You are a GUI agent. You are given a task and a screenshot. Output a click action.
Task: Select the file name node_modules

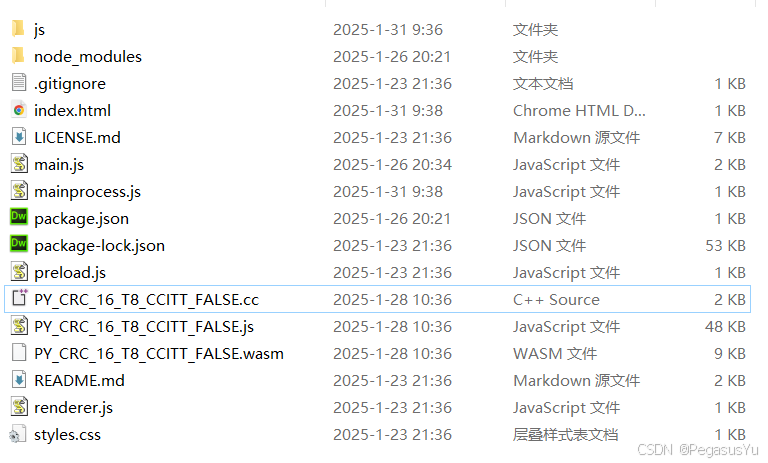(88, 57)
